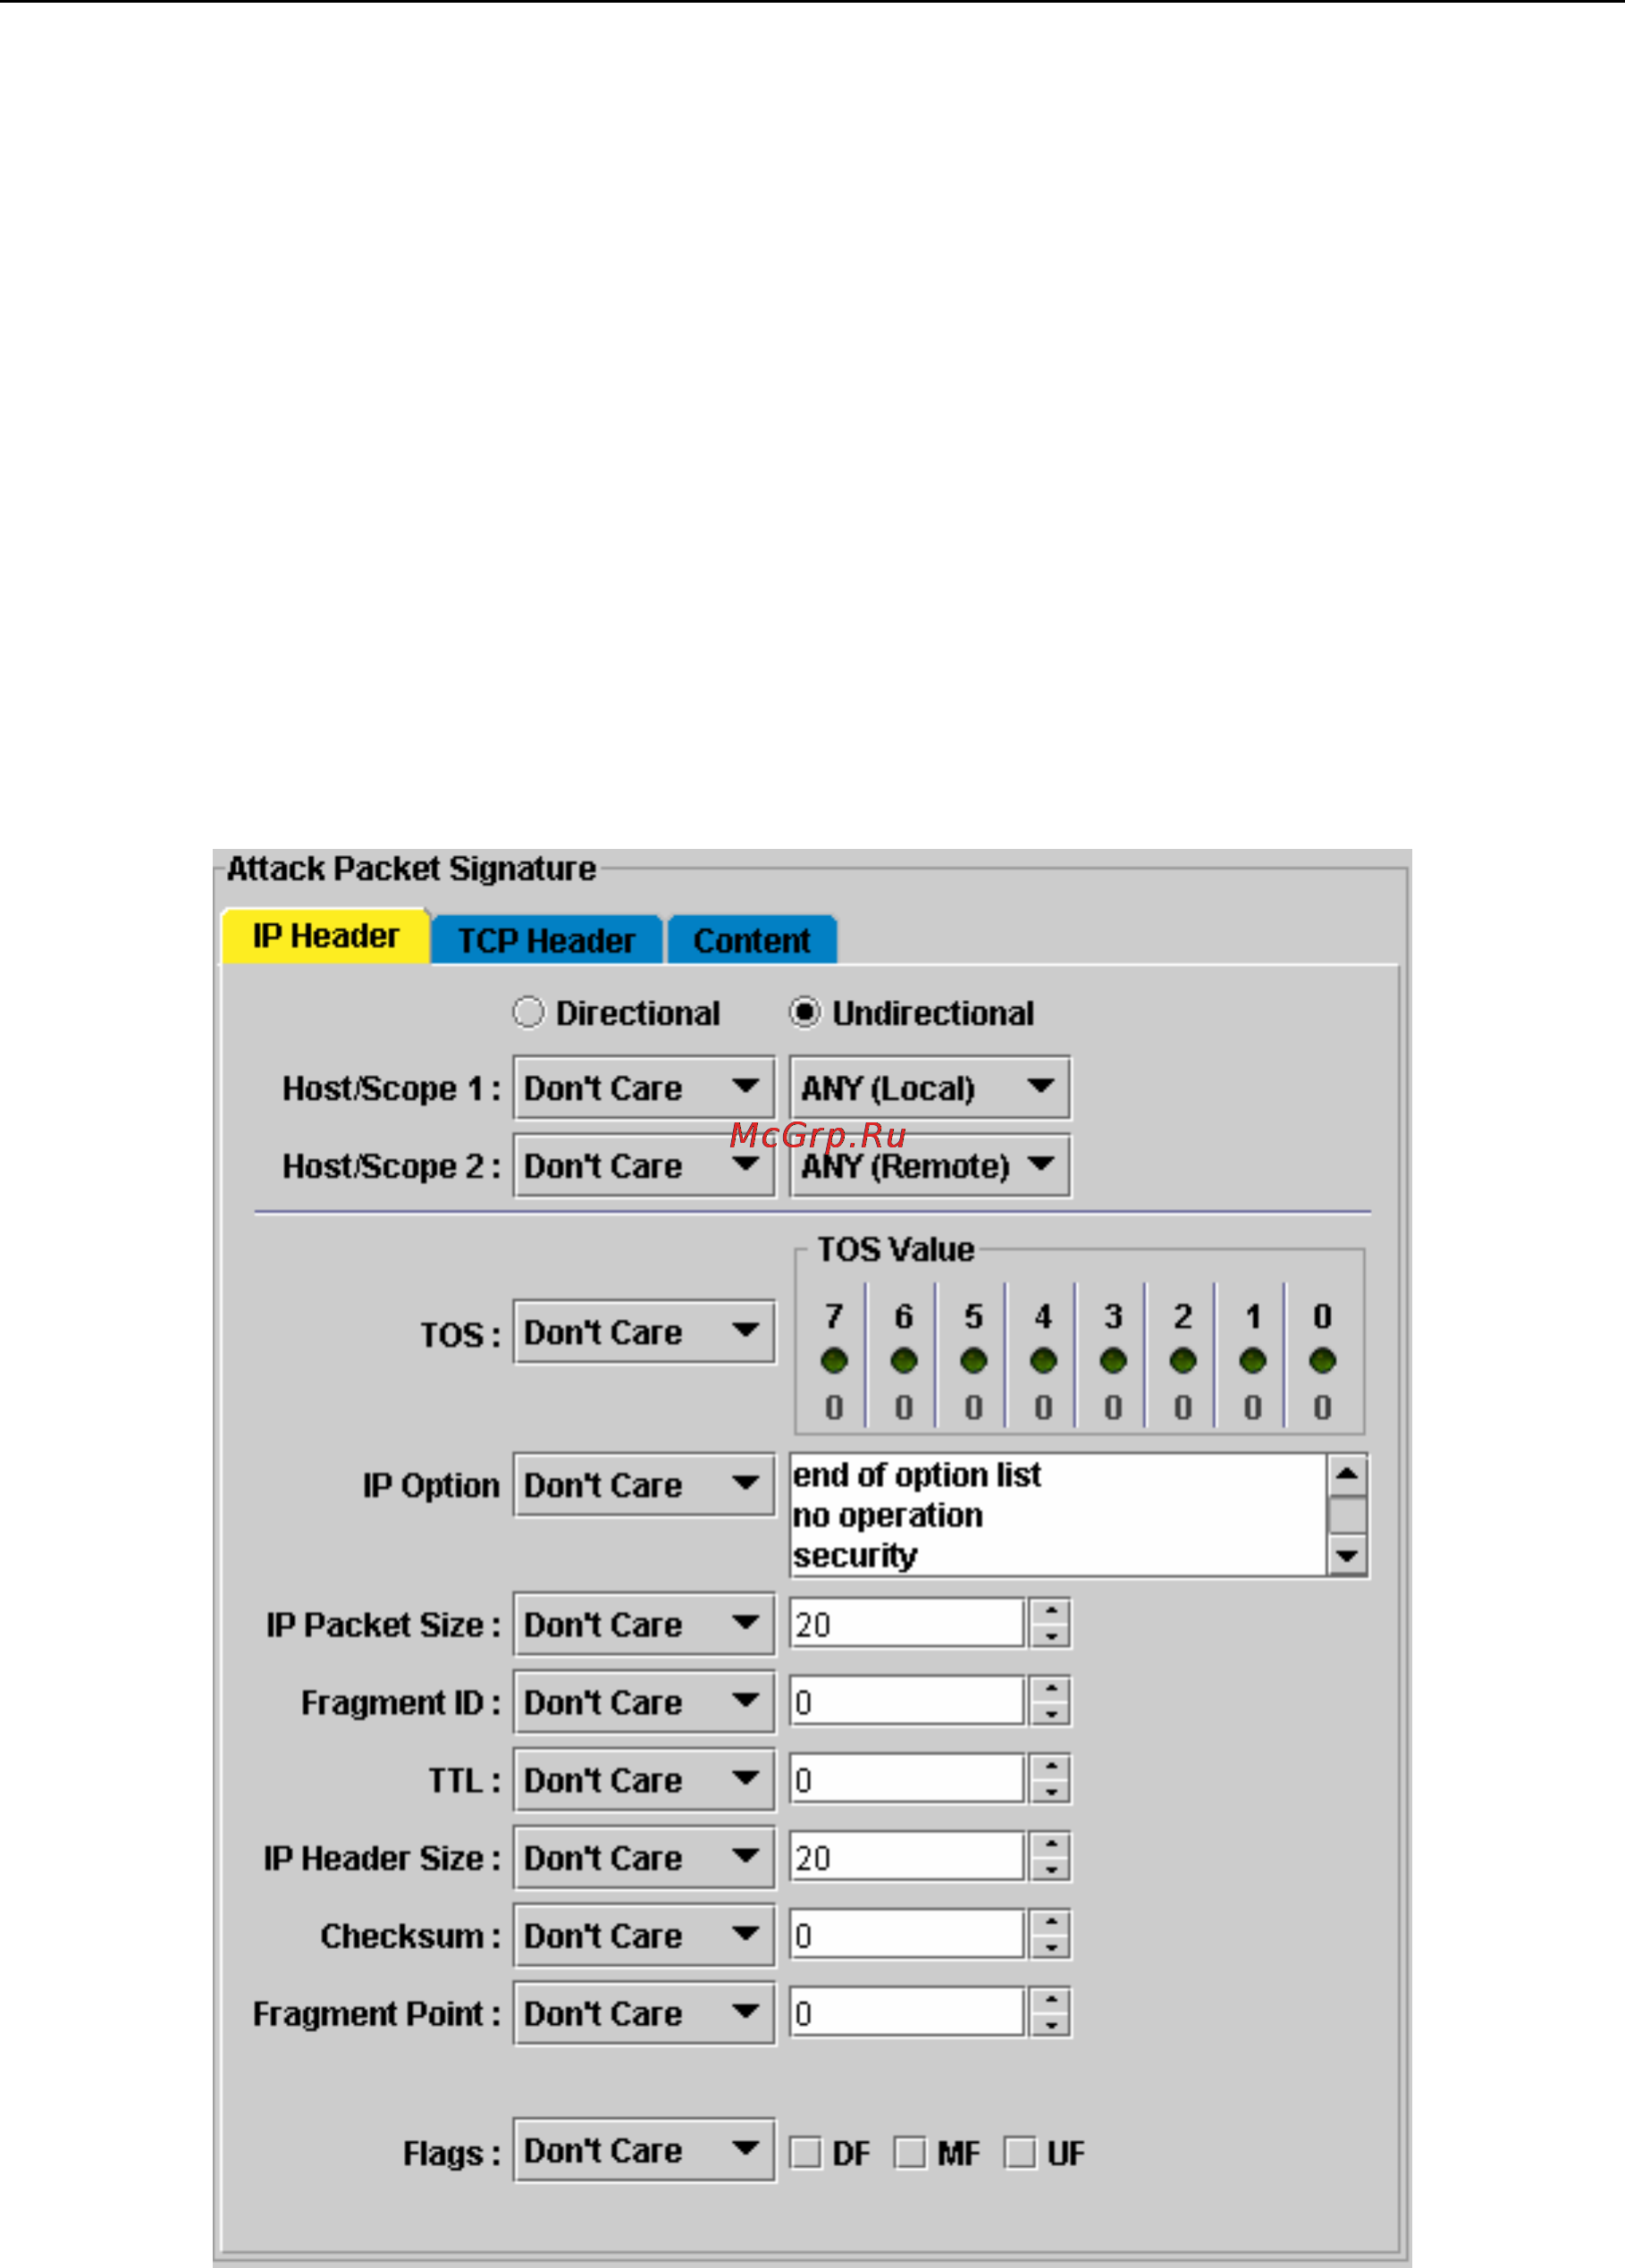Open the ANY (Remote) dropdown

[930, 1166]
